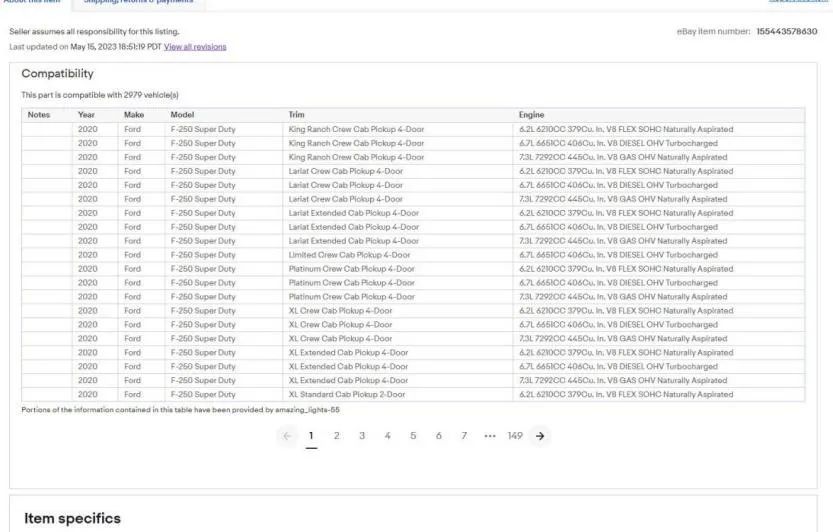This screenshot has width=833, height=532.
Task: Go to compatibility page 6
Action: pos(439,436)
